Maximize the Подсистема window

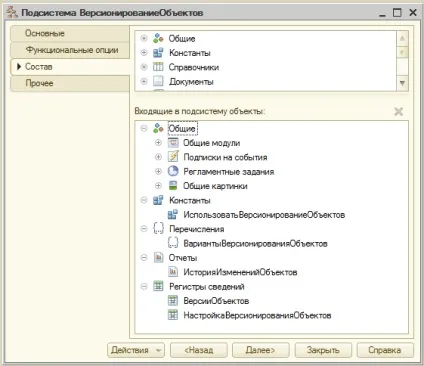point(397,13)
